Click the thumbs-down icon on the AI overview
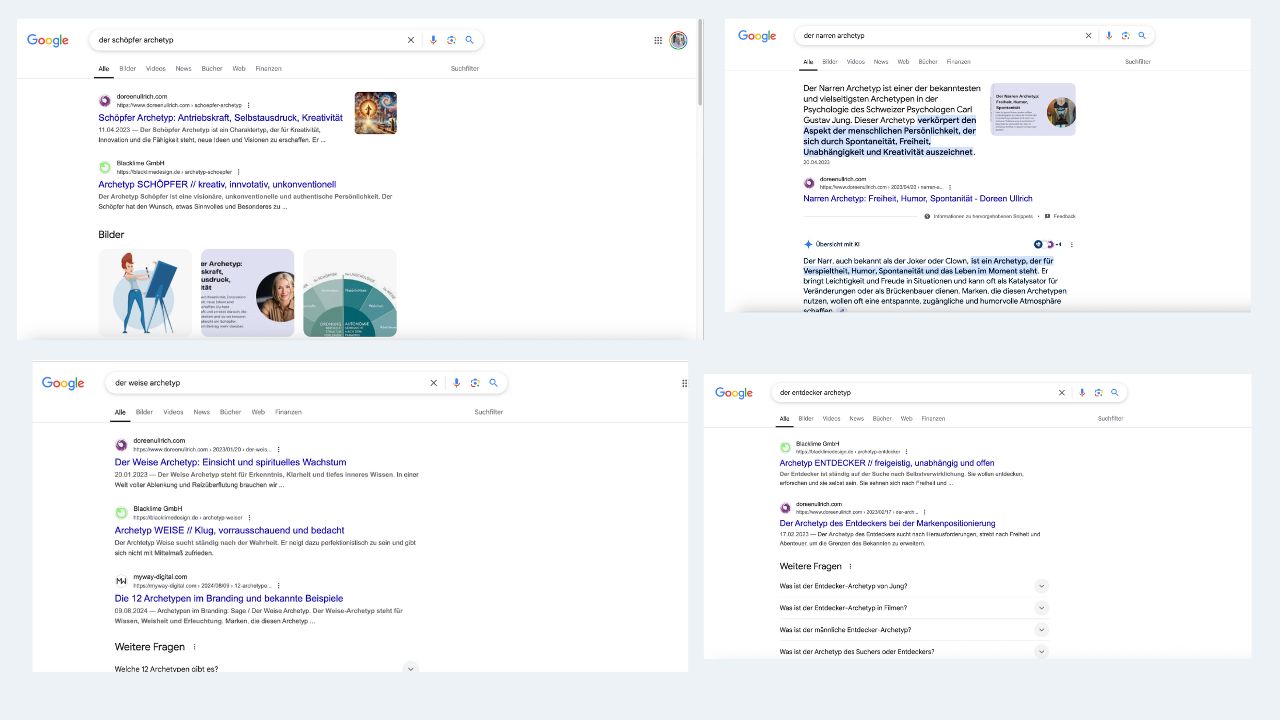 click(1052, 244)
